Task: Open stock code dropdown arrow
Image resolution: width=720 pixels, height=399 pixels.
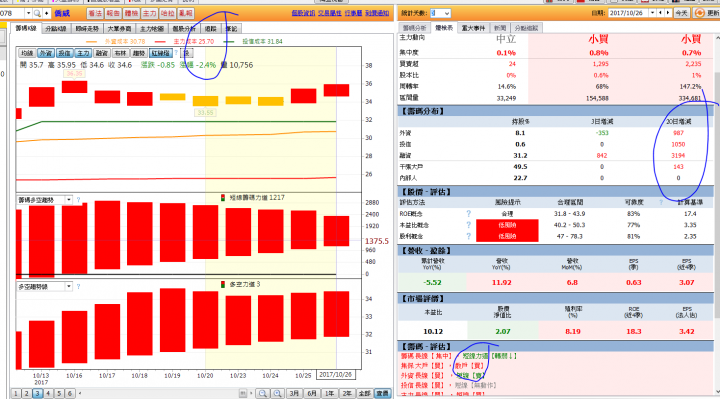Action: point(28,13)
